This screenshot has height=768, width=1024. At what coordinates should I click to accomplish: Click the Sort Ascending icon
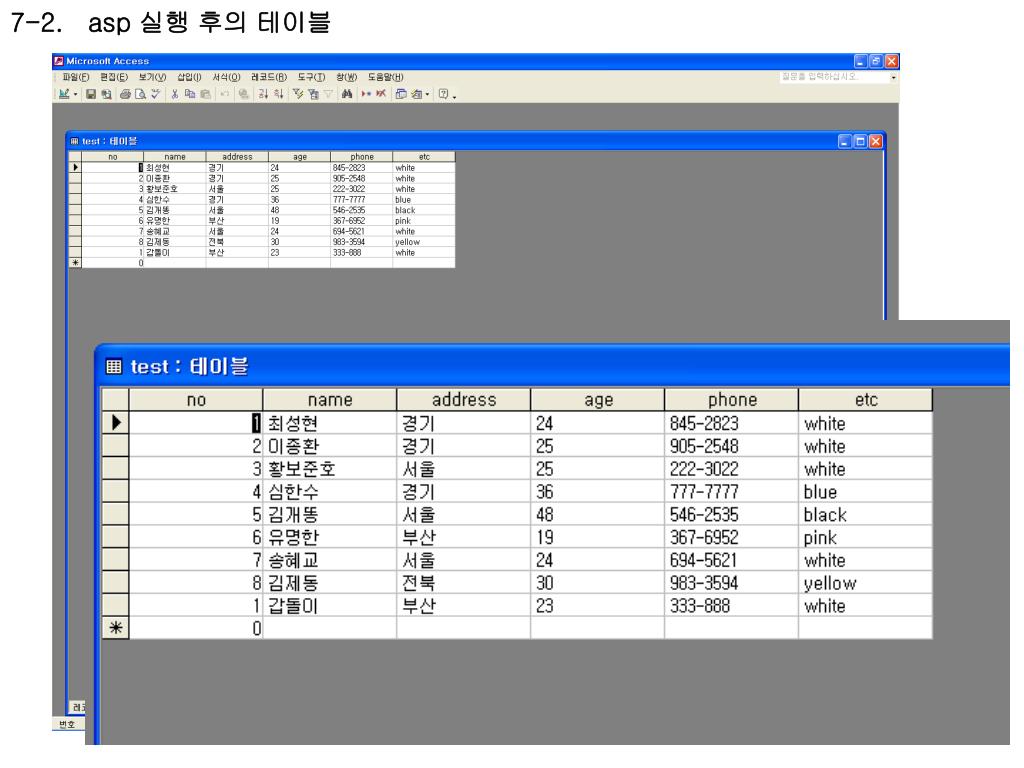tap(263, 94)
